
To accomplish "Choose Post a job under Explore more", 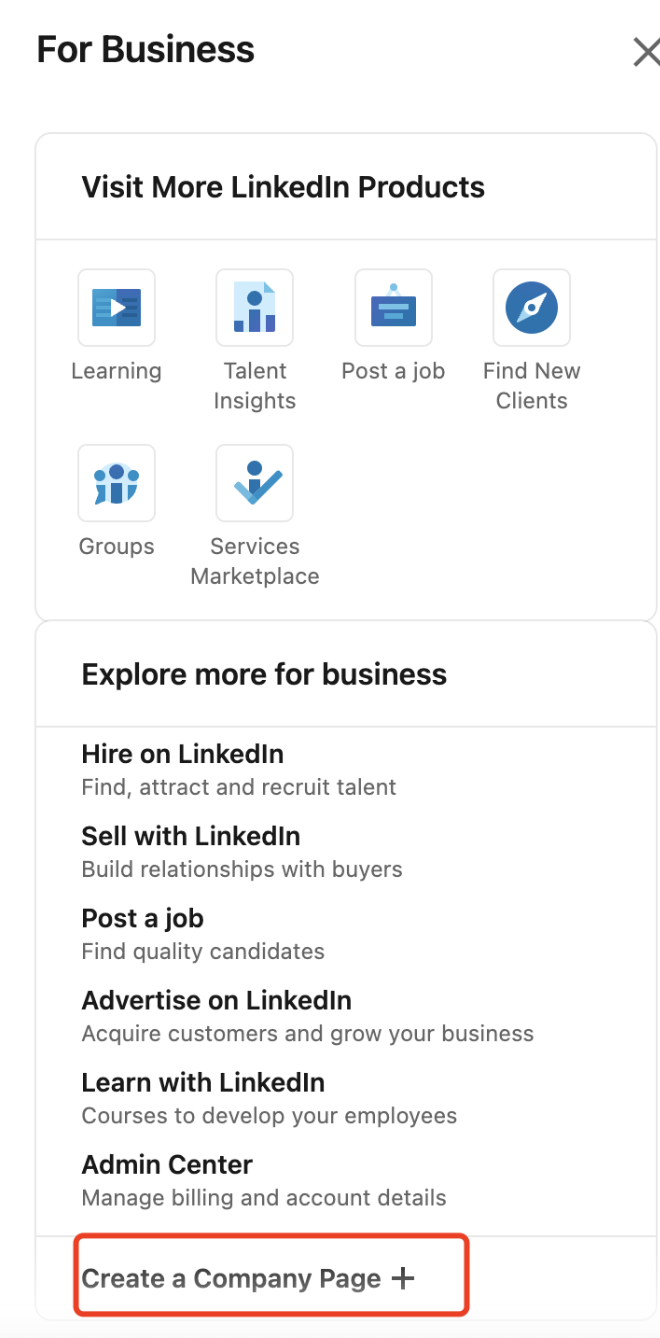I will pos(142,918).
